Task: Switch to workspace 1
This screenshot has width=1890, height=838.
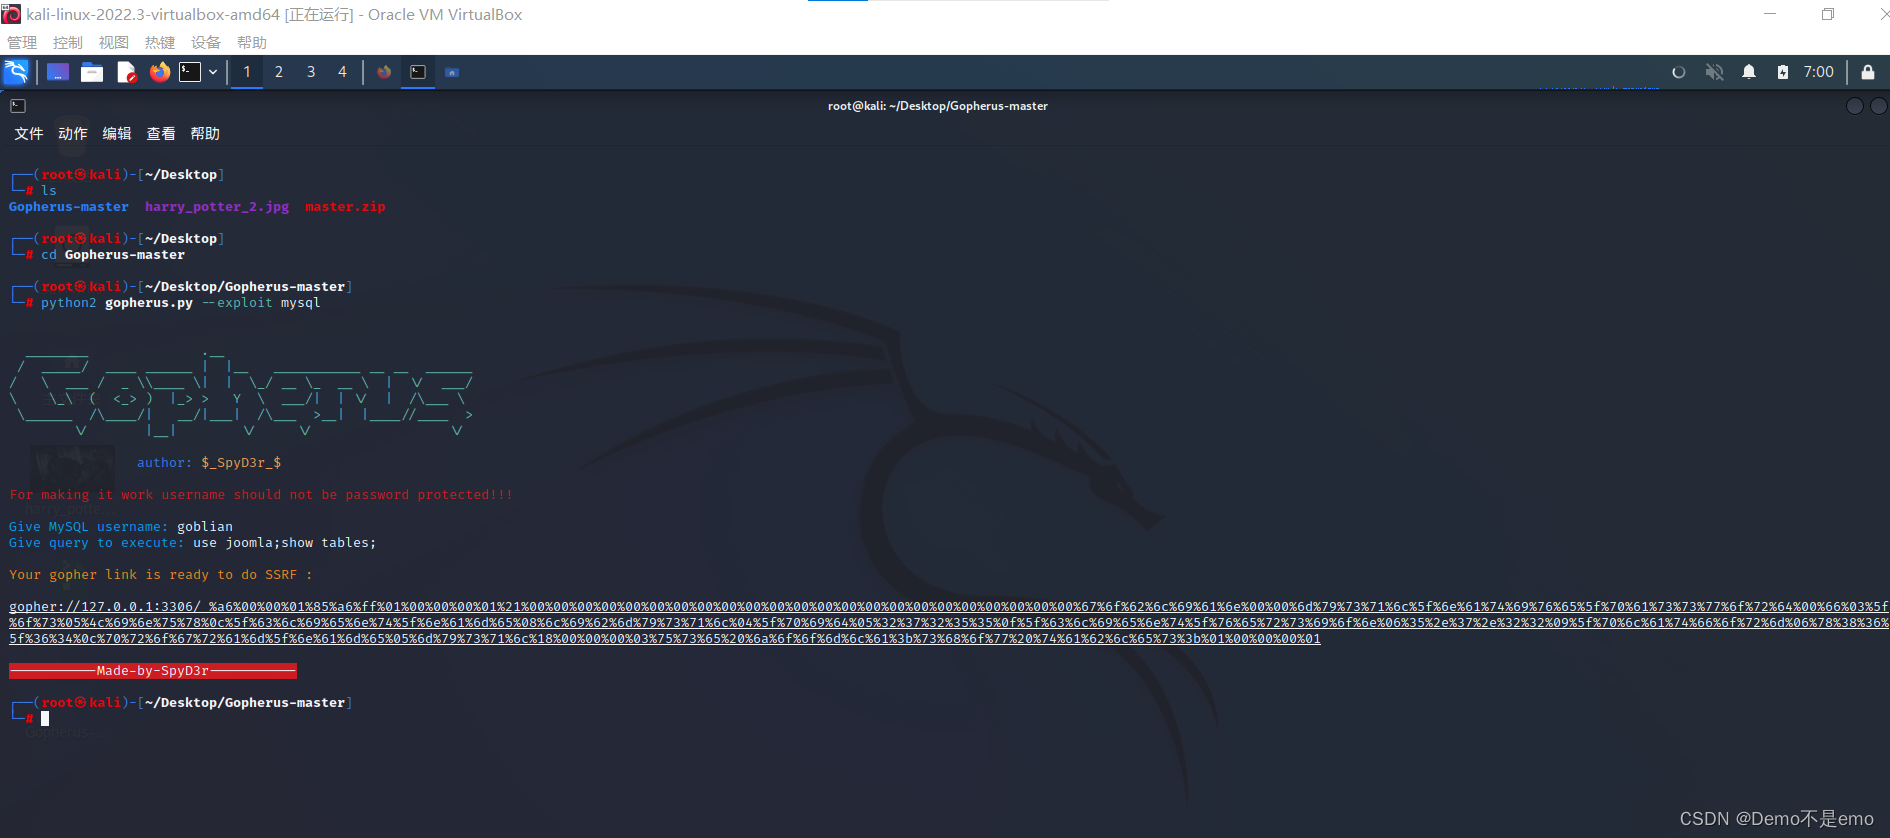Action: [x=247, y=72]
